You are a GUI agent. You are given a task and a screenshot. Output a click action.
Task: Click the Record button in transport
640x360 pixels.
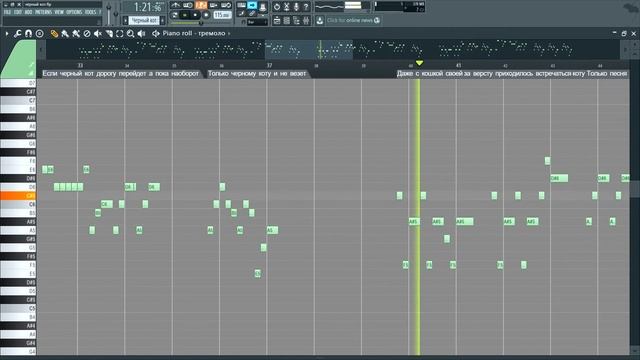click(x=206, y=15)
